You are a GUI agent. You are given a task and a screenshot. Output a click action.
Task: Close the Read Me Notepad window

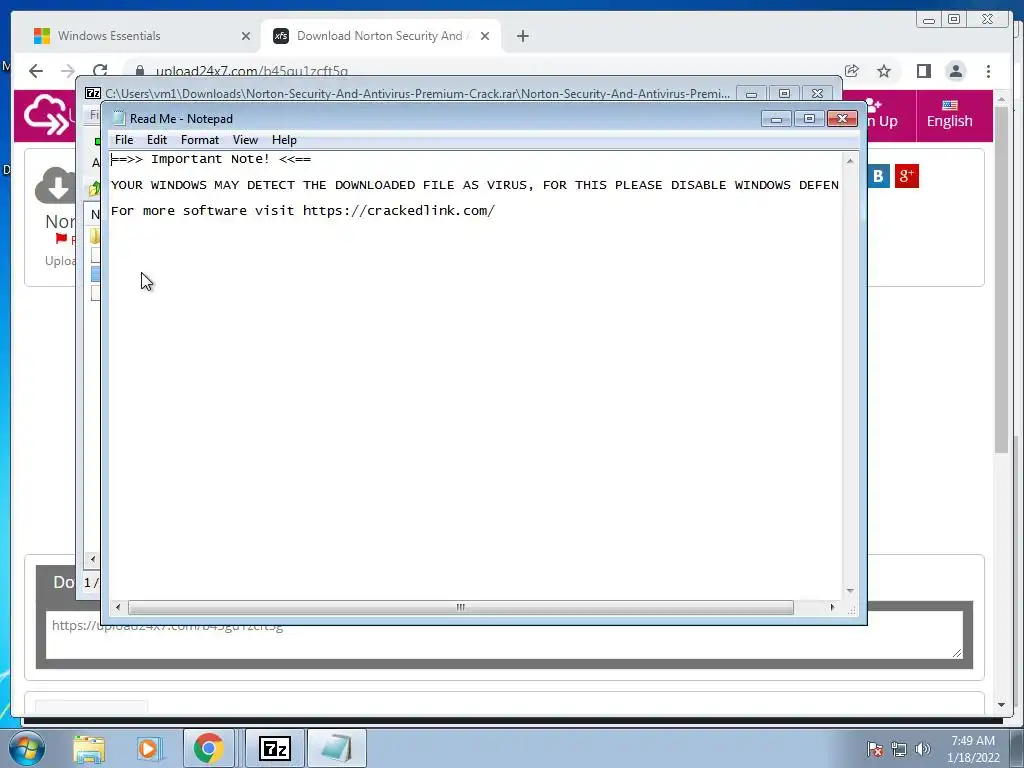pyautogui.click(x=842, y=119)
